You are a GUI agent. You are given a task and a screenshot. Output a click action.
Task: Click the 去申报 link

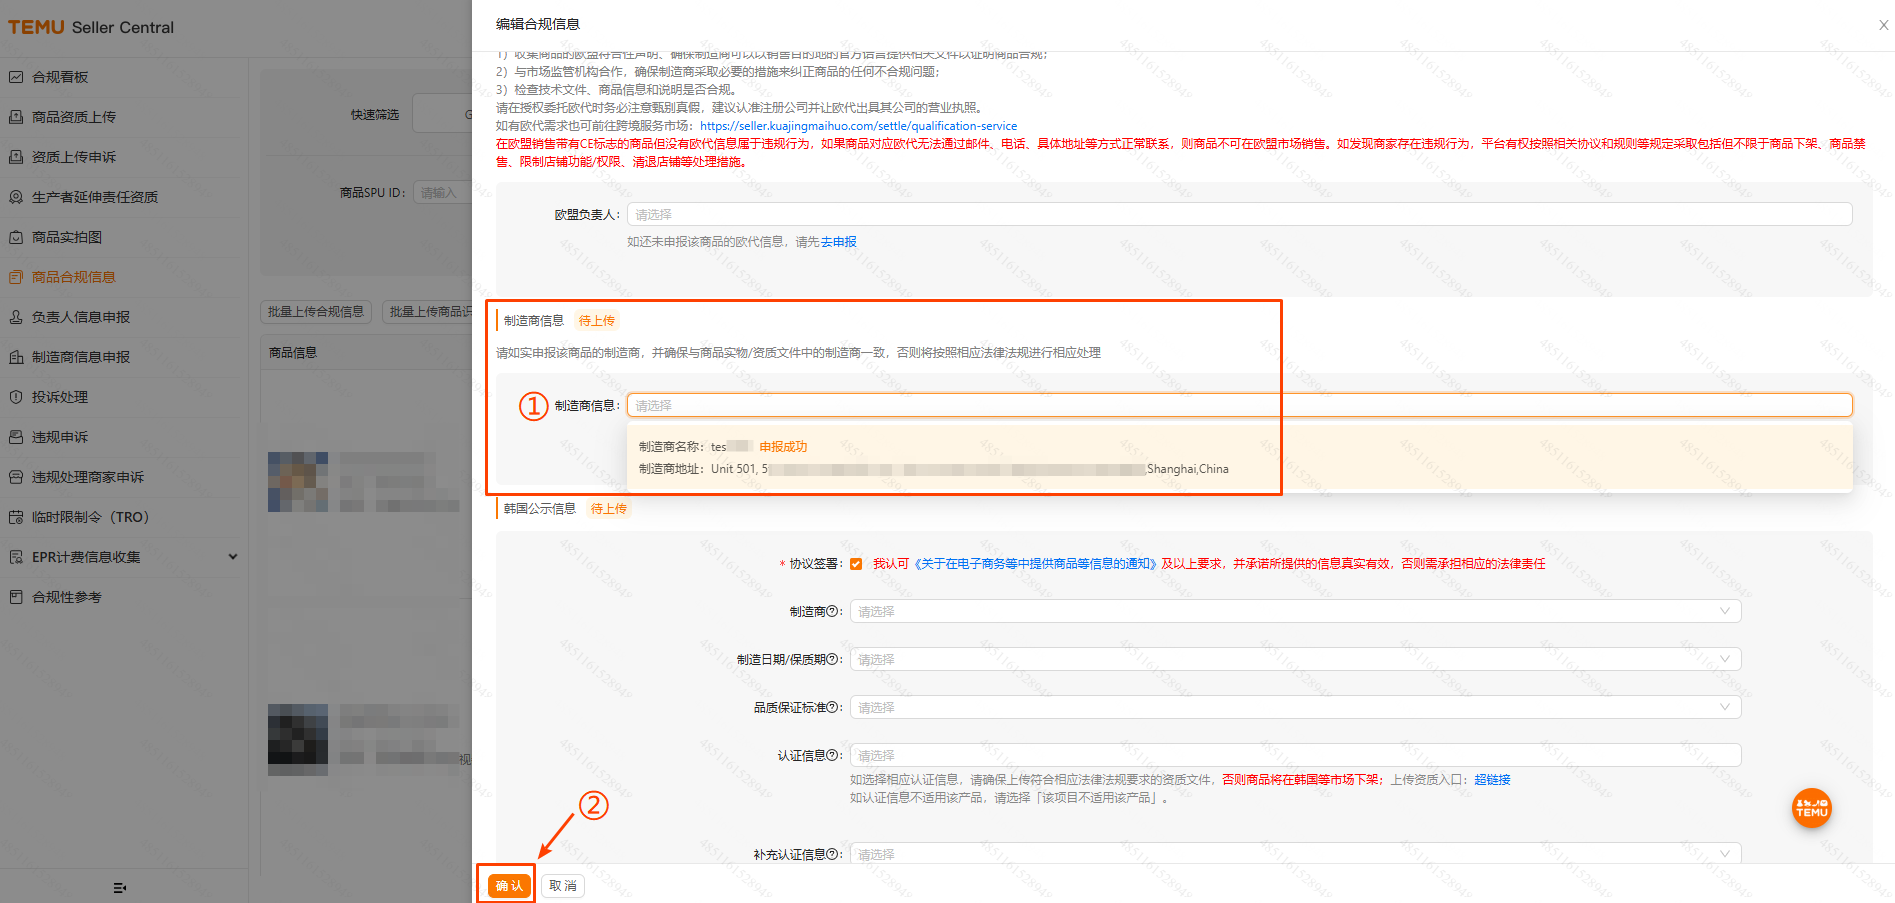click(838, 242)
